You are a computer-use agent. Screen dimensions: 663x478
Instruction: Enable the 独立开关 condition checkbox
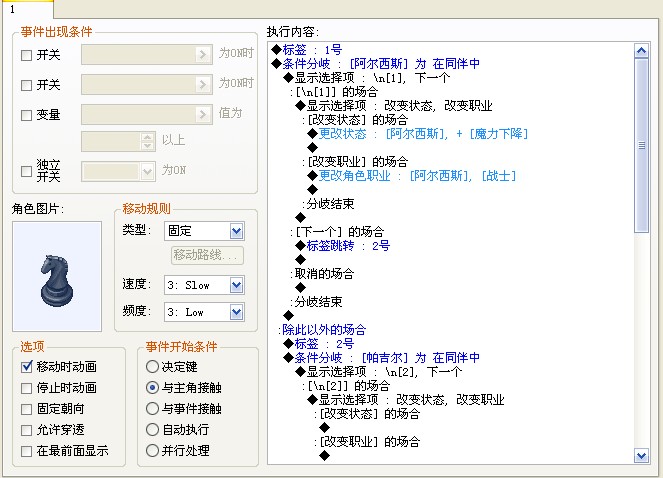(26, 171)
